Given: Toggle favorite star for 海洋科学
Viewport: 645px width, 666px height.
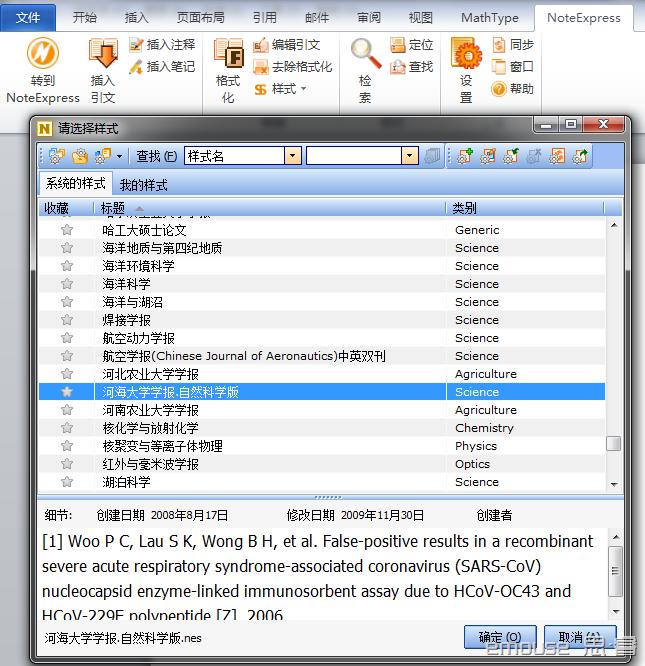Looking at the screenshot, I should pyautogui.click(x=67, y=284).
